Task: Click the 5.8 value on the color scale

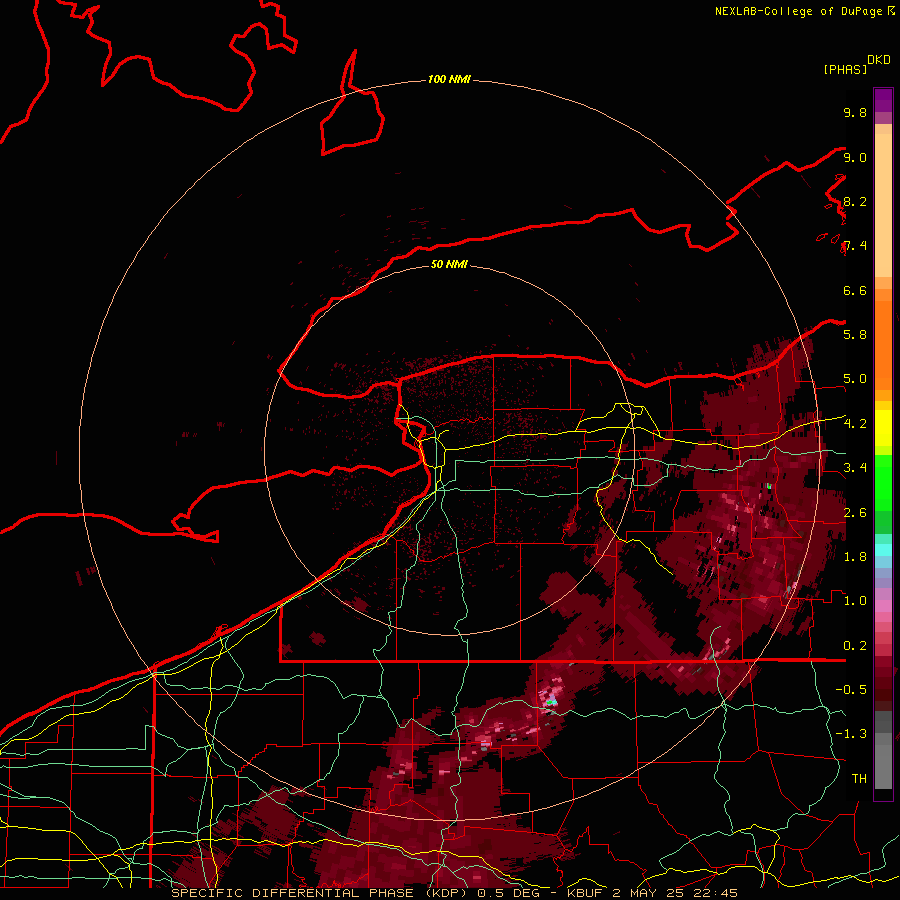Action: pos(855,334)
